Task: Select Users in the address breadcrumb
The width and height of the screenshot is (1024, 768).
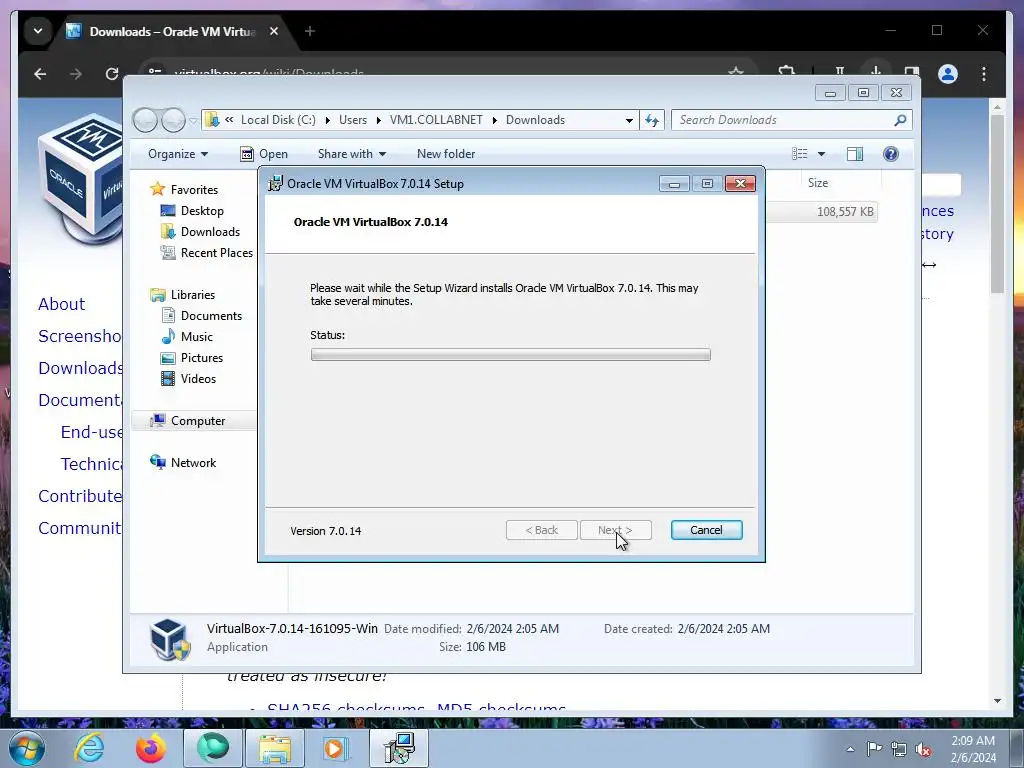Action: 353,120
